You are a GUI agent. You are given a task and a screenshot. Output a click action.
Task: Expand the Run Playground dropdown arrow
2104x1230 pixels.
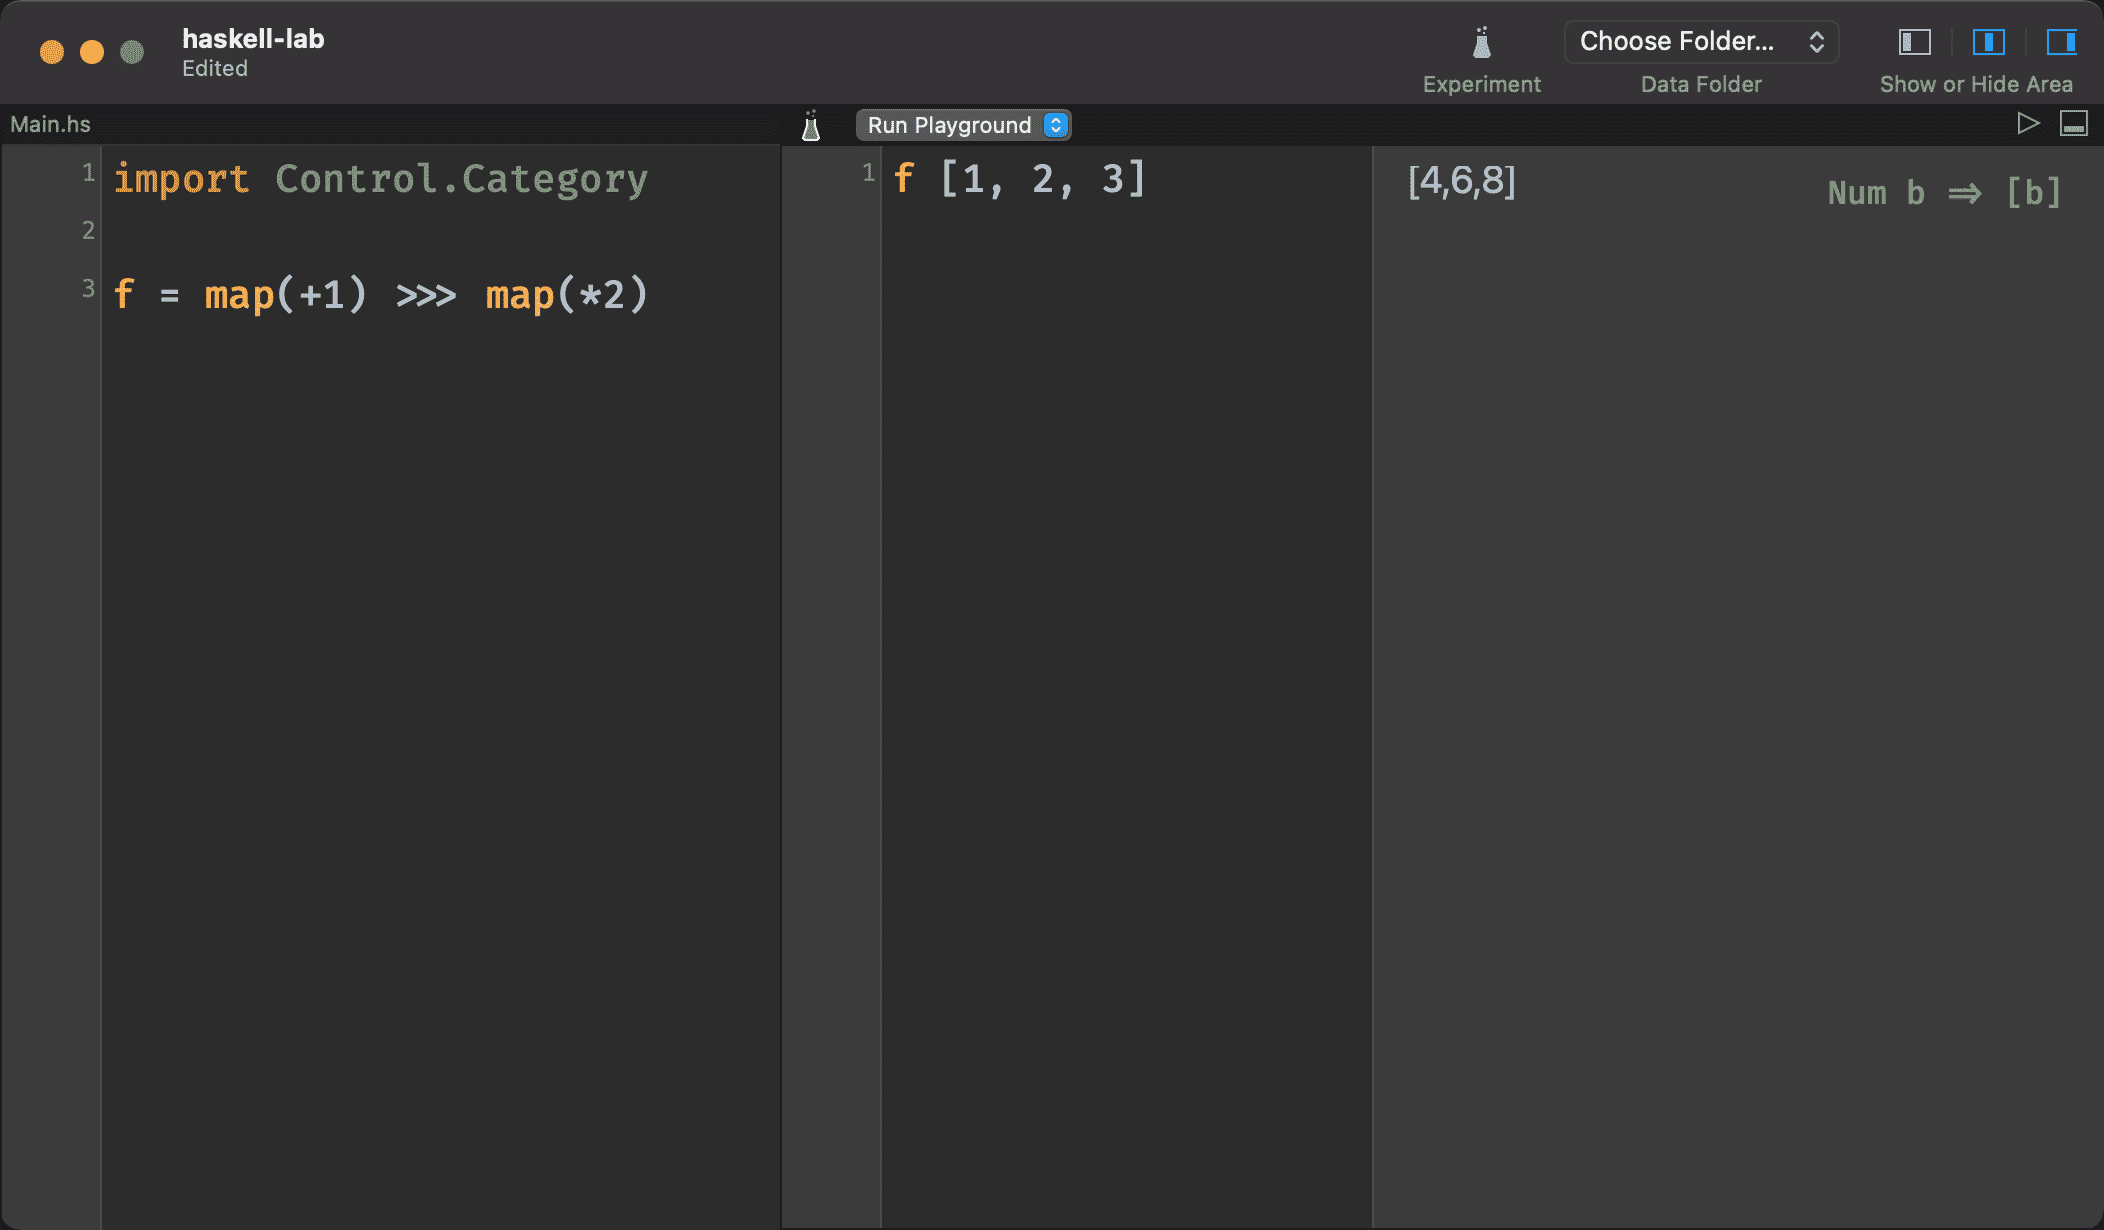click(1056, 124)
